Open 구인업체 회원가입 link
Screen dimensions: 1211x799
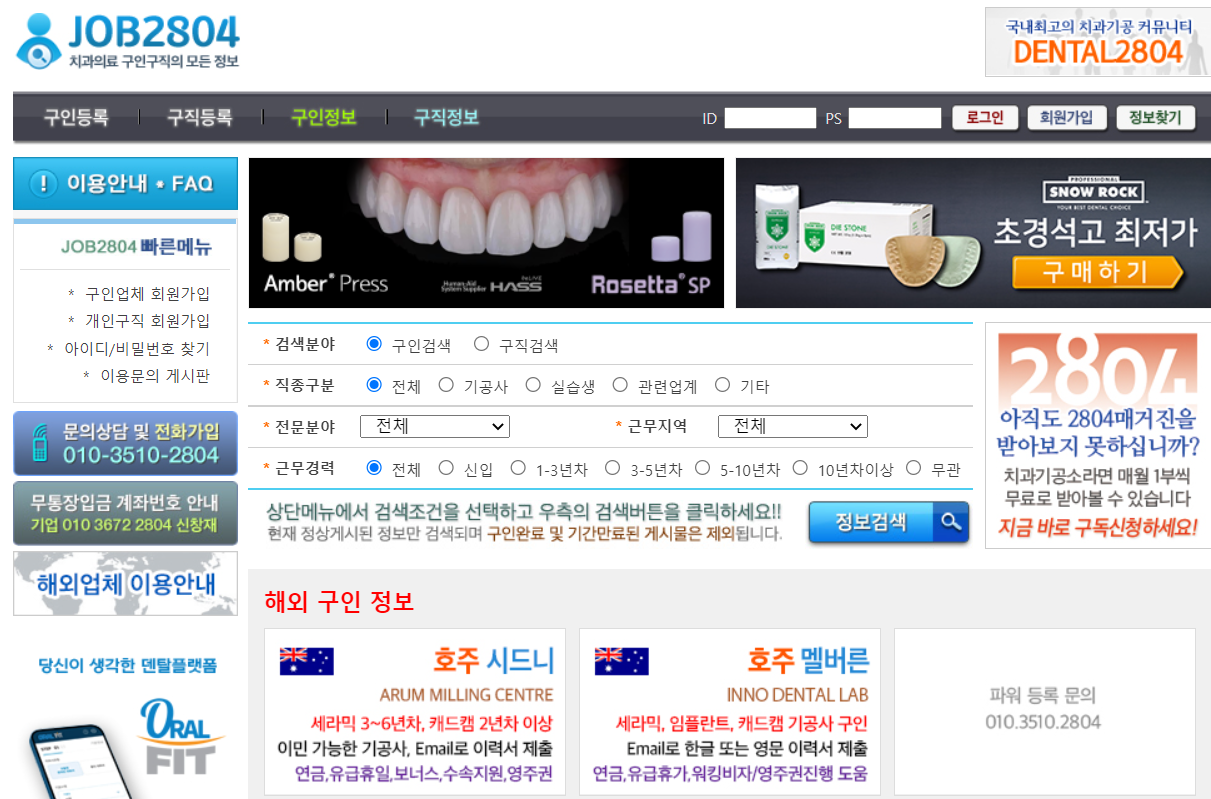(147, 294)
